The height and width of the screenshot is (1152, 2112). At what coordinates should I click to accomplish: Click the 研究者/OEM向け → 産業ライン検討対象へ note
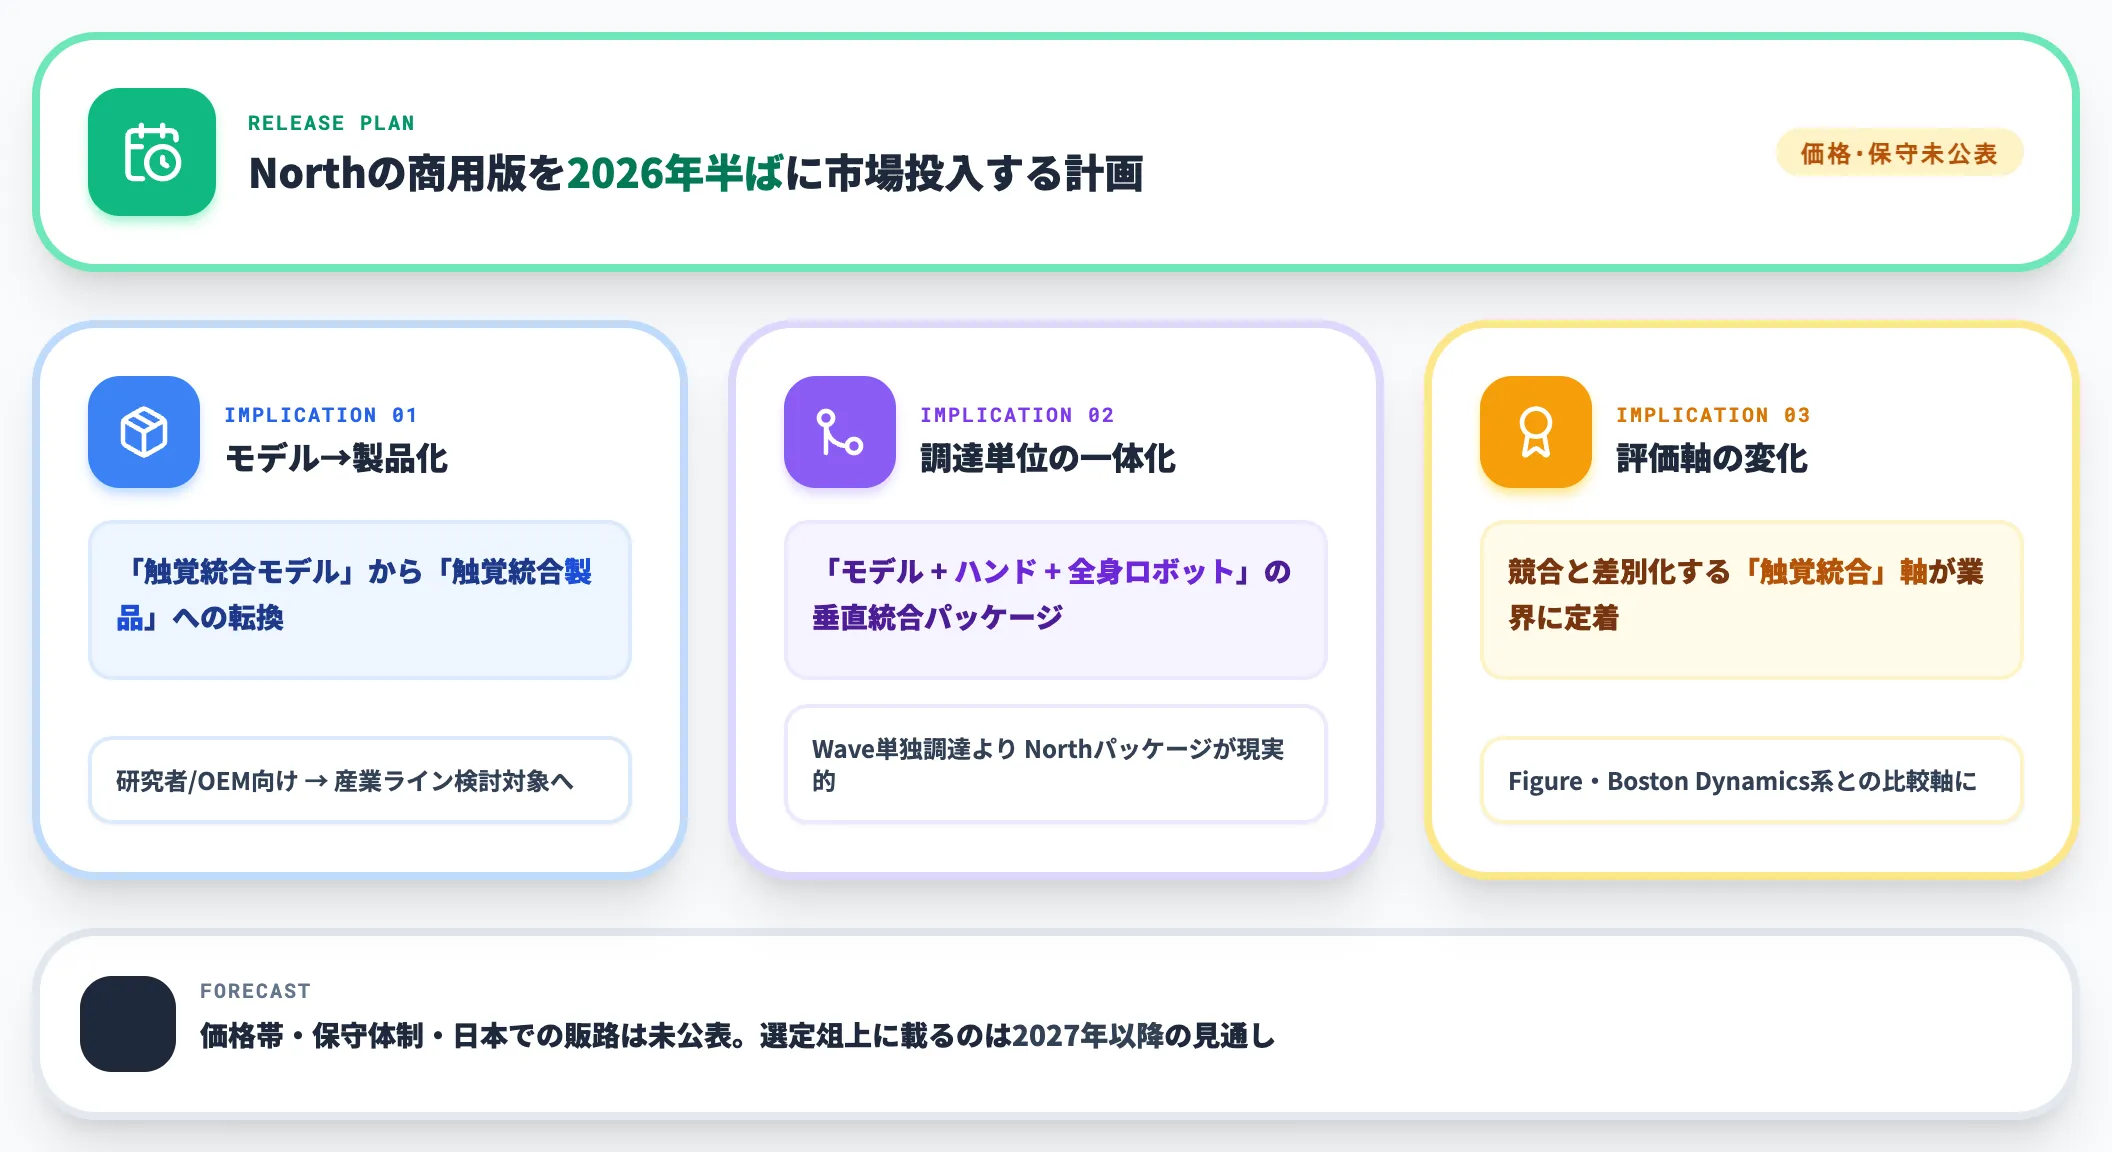click(360, 780)
